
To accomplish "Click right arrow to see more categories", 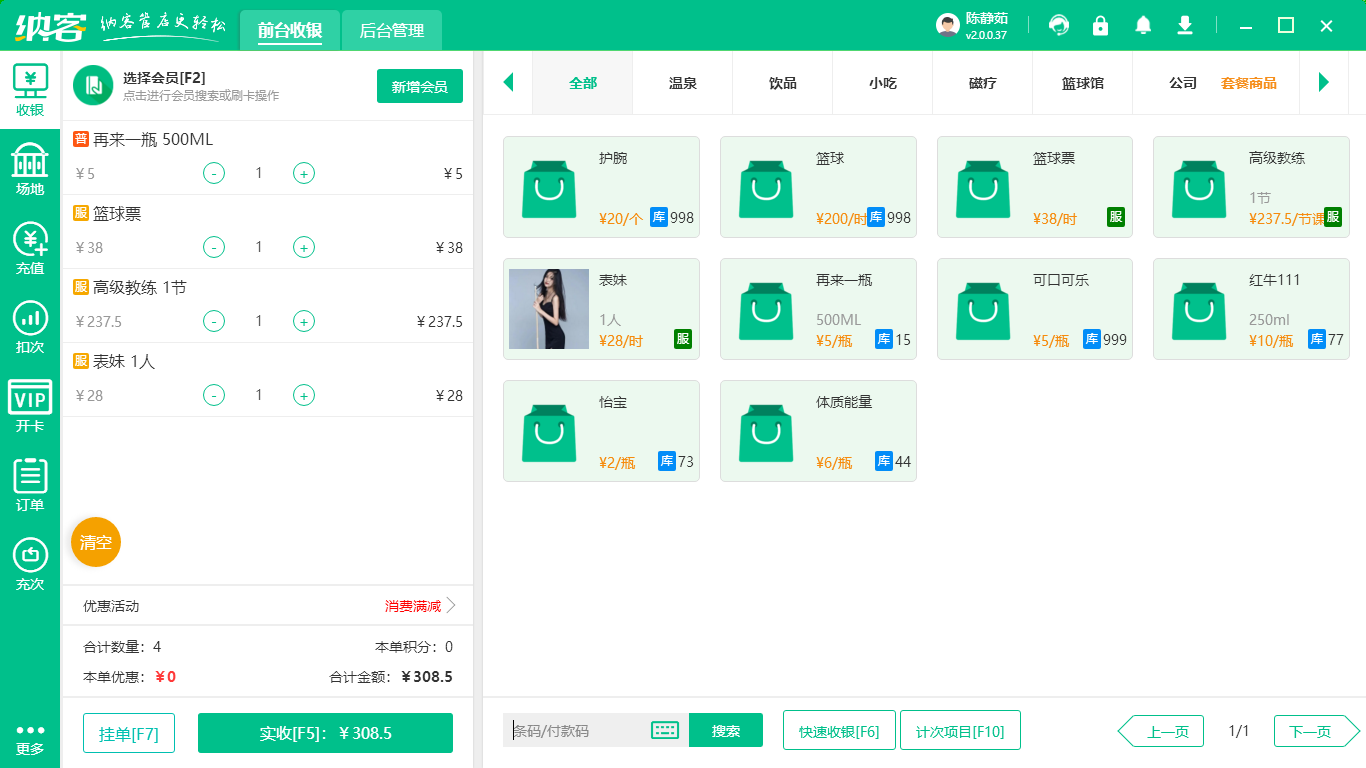I will pos(1324,83).
